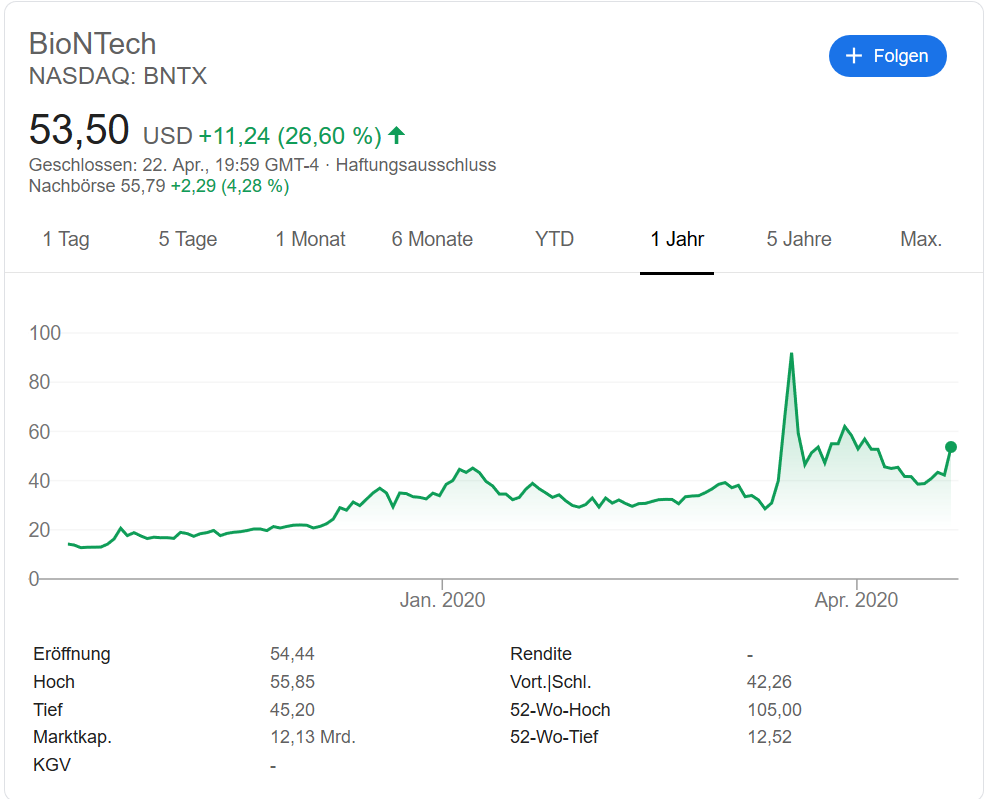Select the YTD tab
Screen dimensions: 984x799
pos(555,239)
